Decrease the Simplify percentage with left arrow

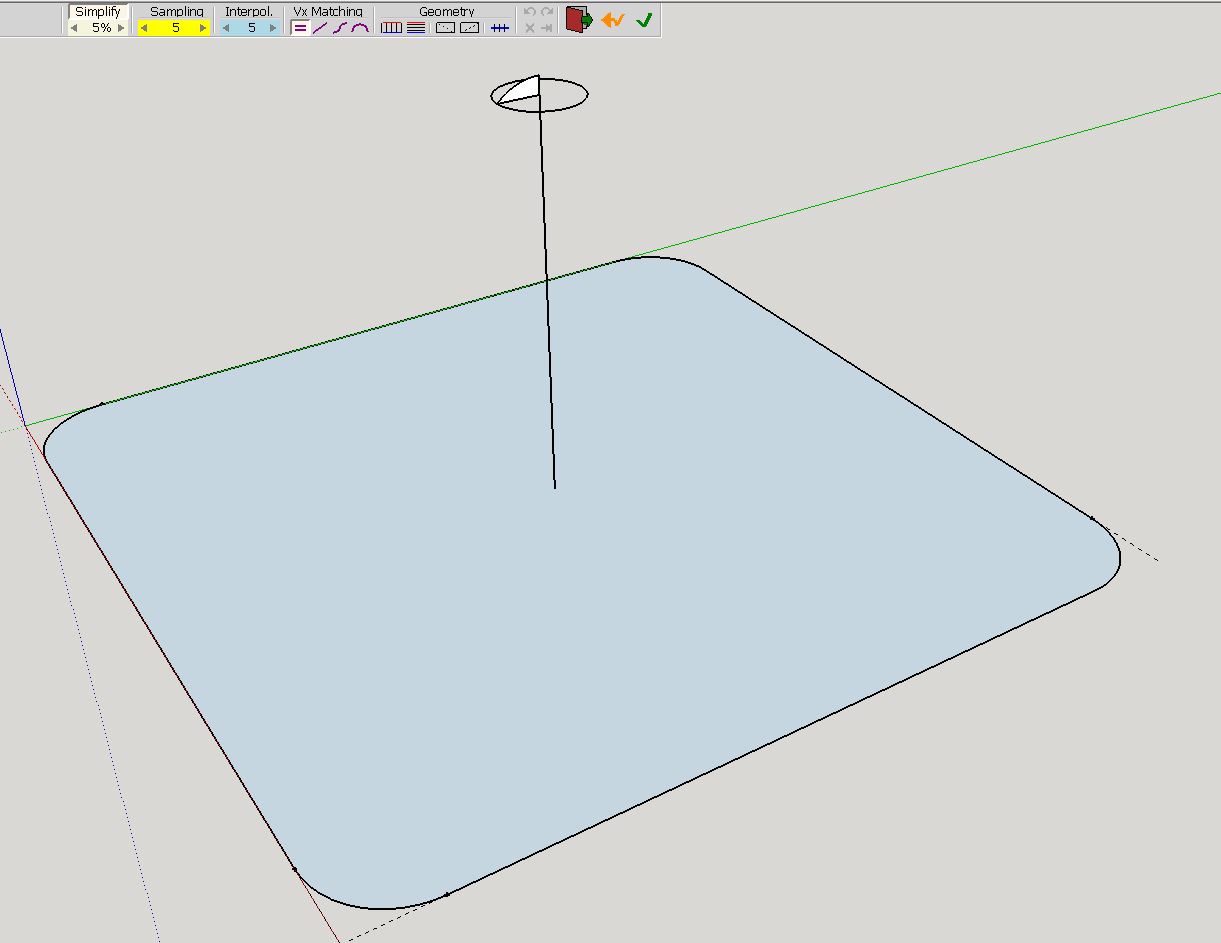coord(74,28)
